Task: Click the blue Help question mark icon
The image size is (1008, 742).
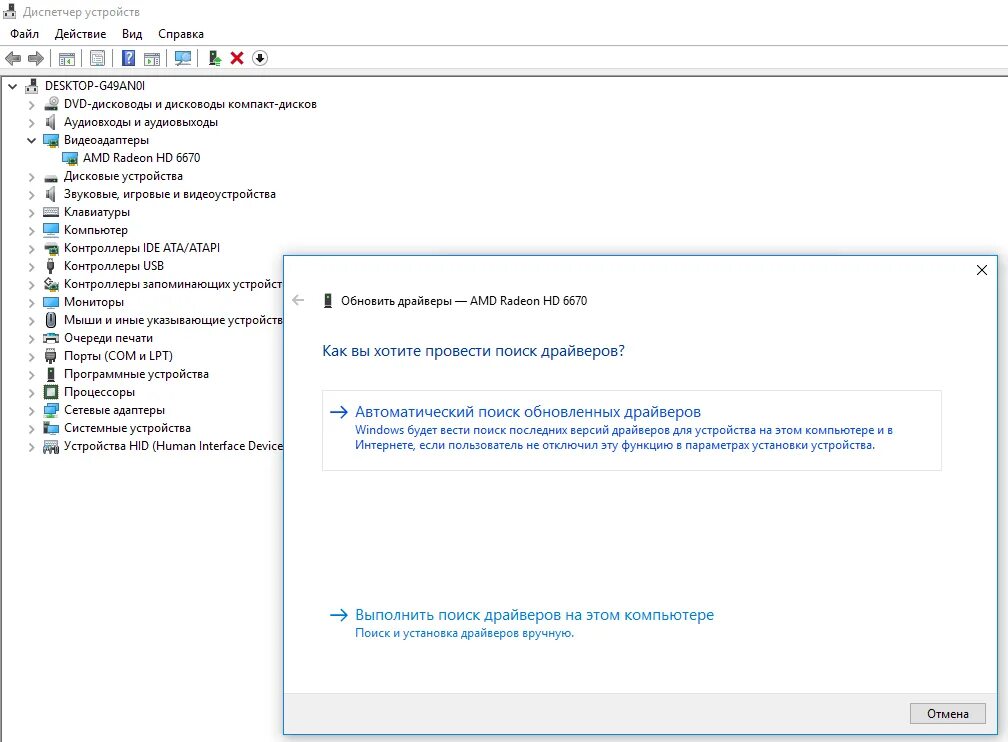Action: tap(129, 59)
